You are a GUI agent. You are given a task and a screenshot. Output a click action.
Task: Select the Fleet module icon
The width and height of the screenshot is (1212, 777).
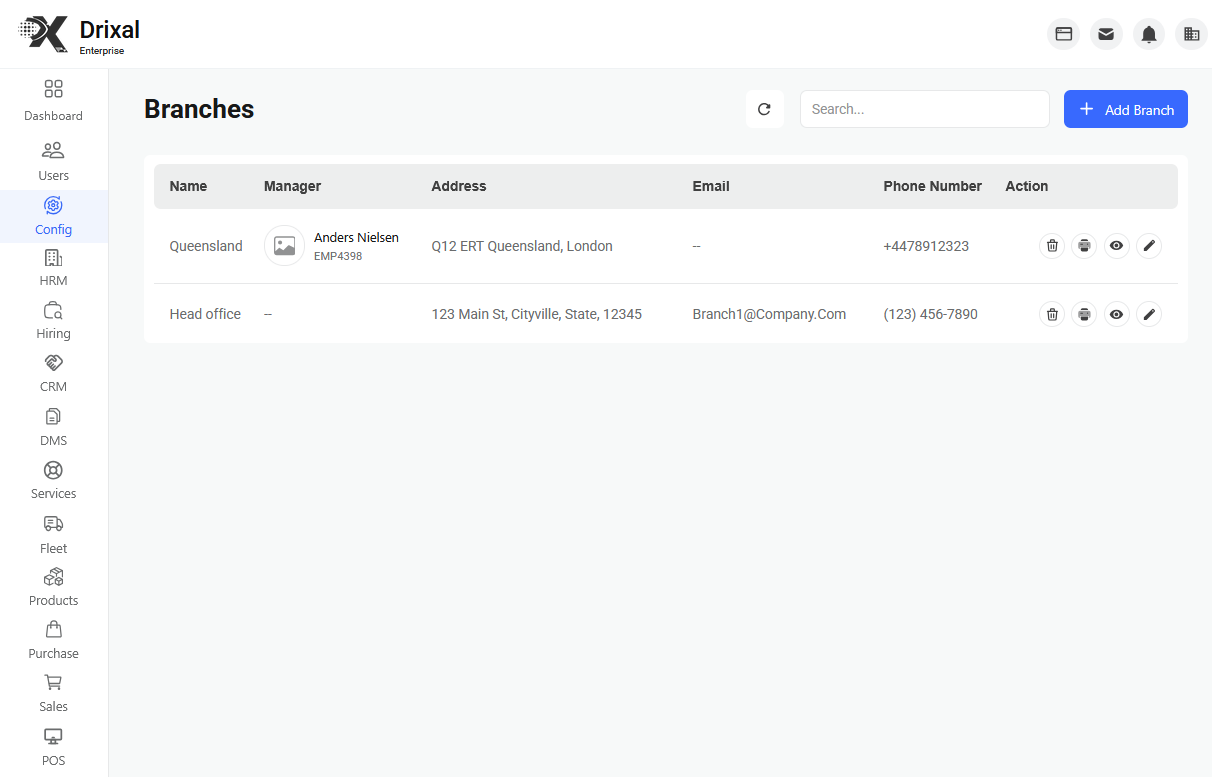53,533
